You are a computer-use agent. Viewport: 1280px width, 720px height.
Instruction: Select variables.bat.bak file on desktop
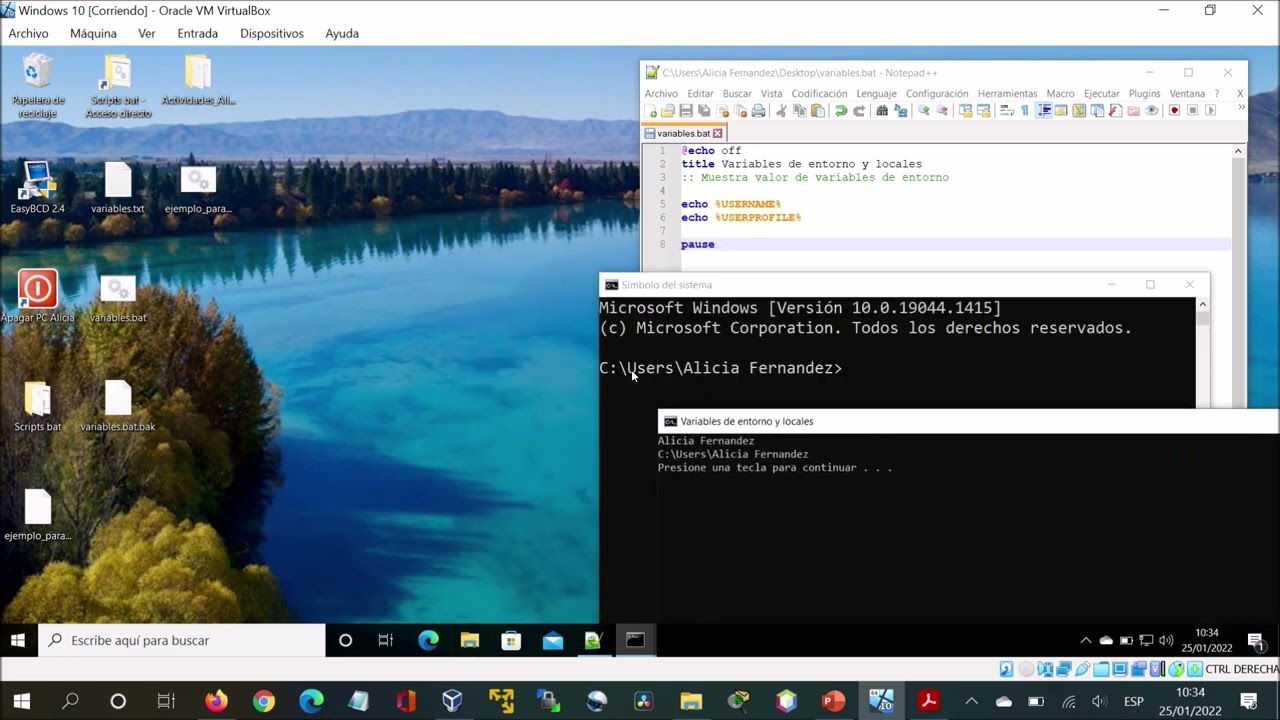click(118, 405)
